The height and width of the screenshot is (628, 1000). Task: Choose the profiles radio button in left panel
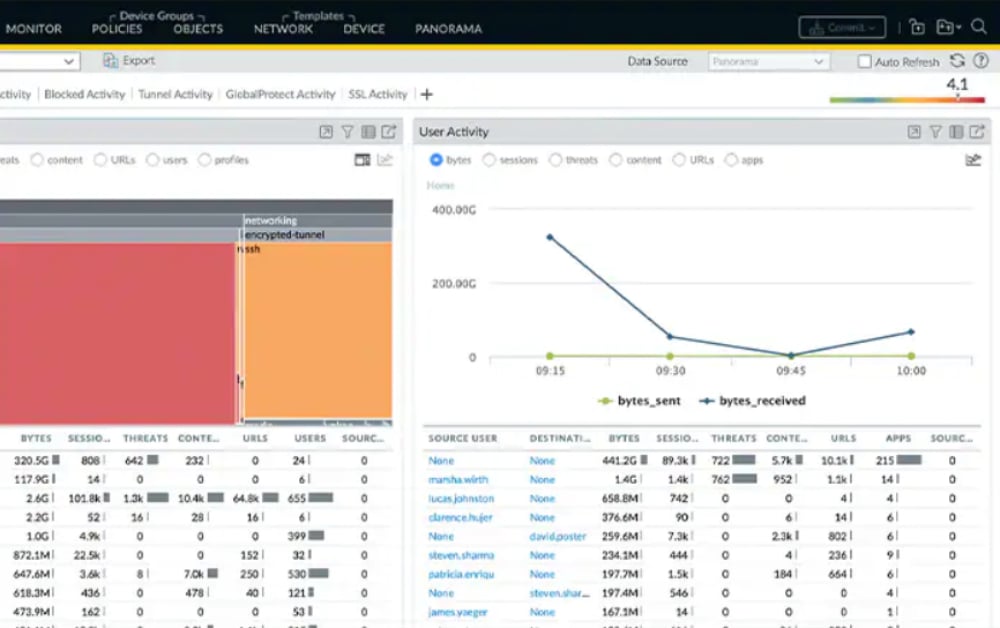tap(205, 160)
